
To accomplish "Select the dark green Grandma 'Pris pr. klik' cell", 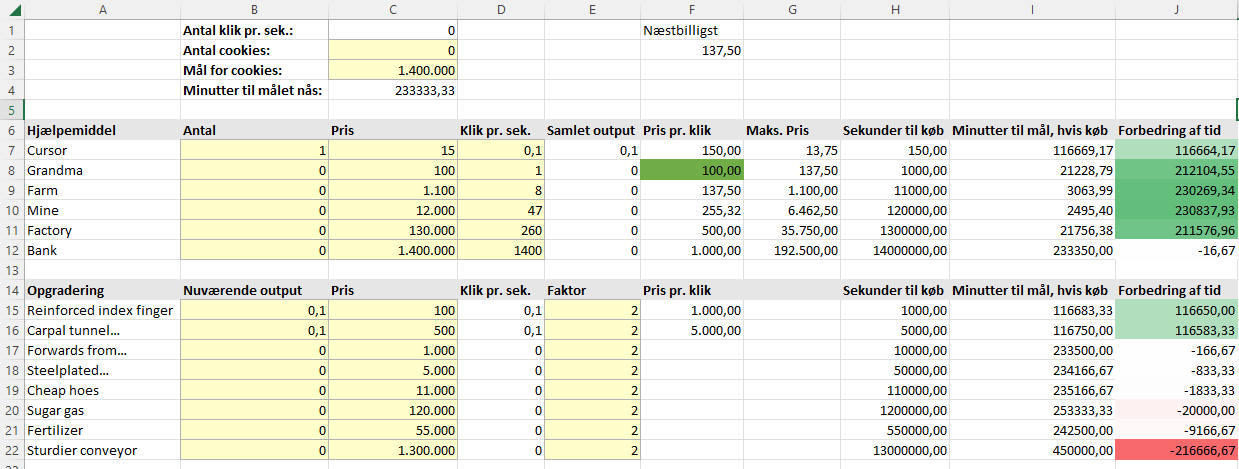I will [691, 170].
